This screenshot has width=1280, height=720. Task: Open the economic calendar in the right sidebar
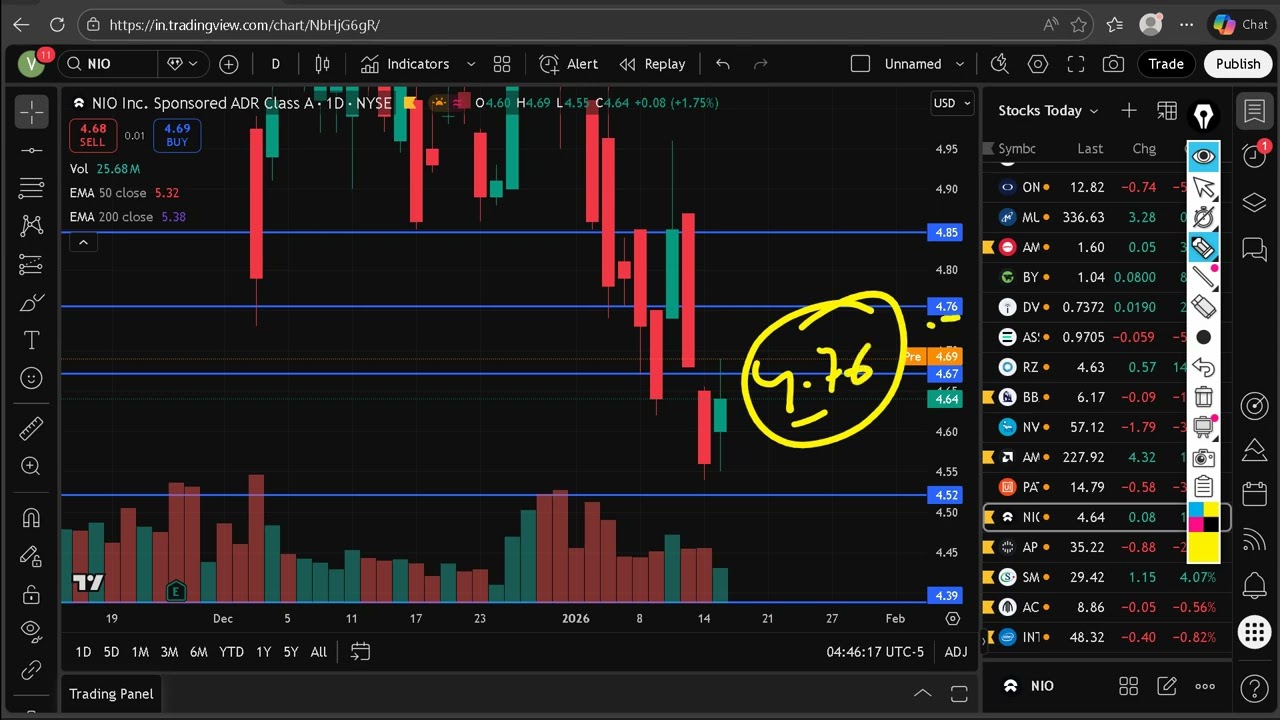pos(1255,494)
